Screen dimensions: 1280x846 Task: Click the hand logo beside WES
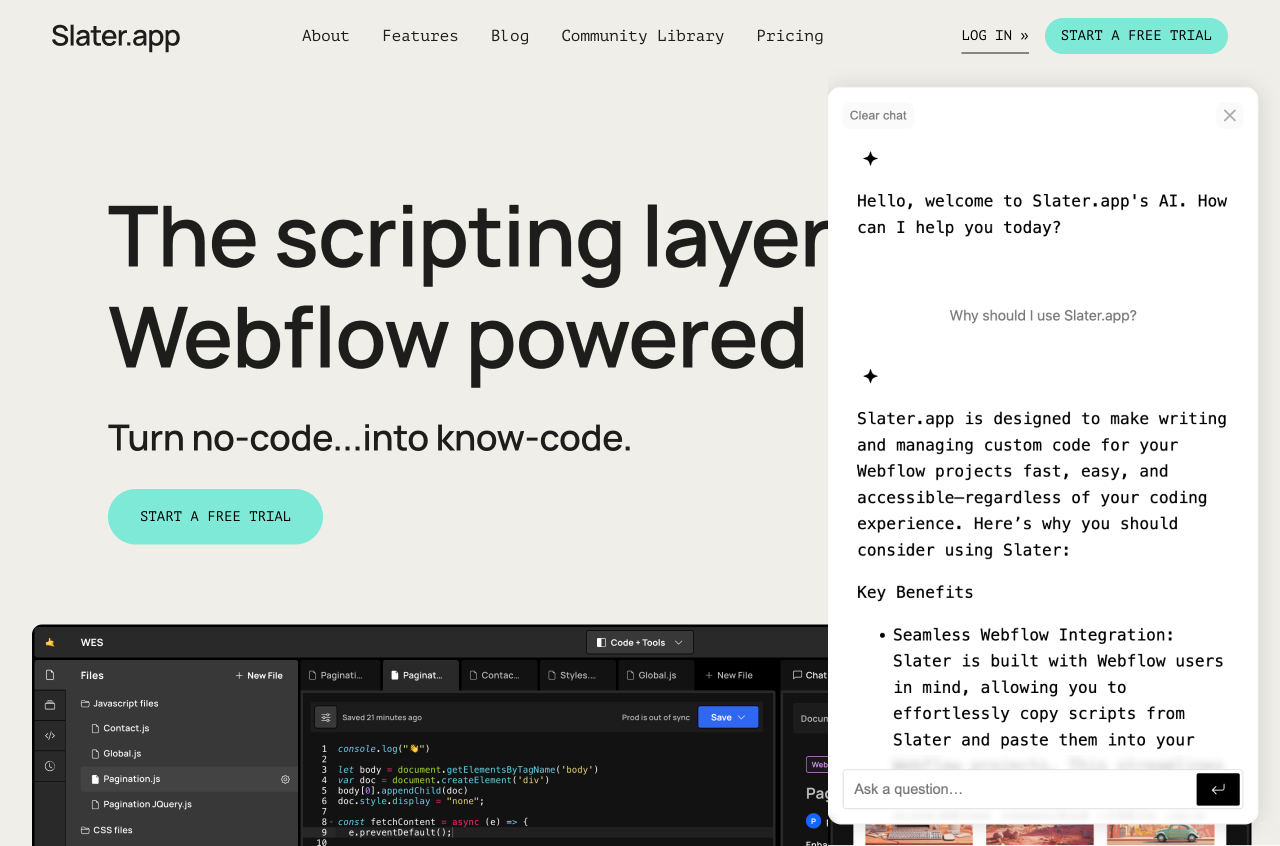[50, 642]
